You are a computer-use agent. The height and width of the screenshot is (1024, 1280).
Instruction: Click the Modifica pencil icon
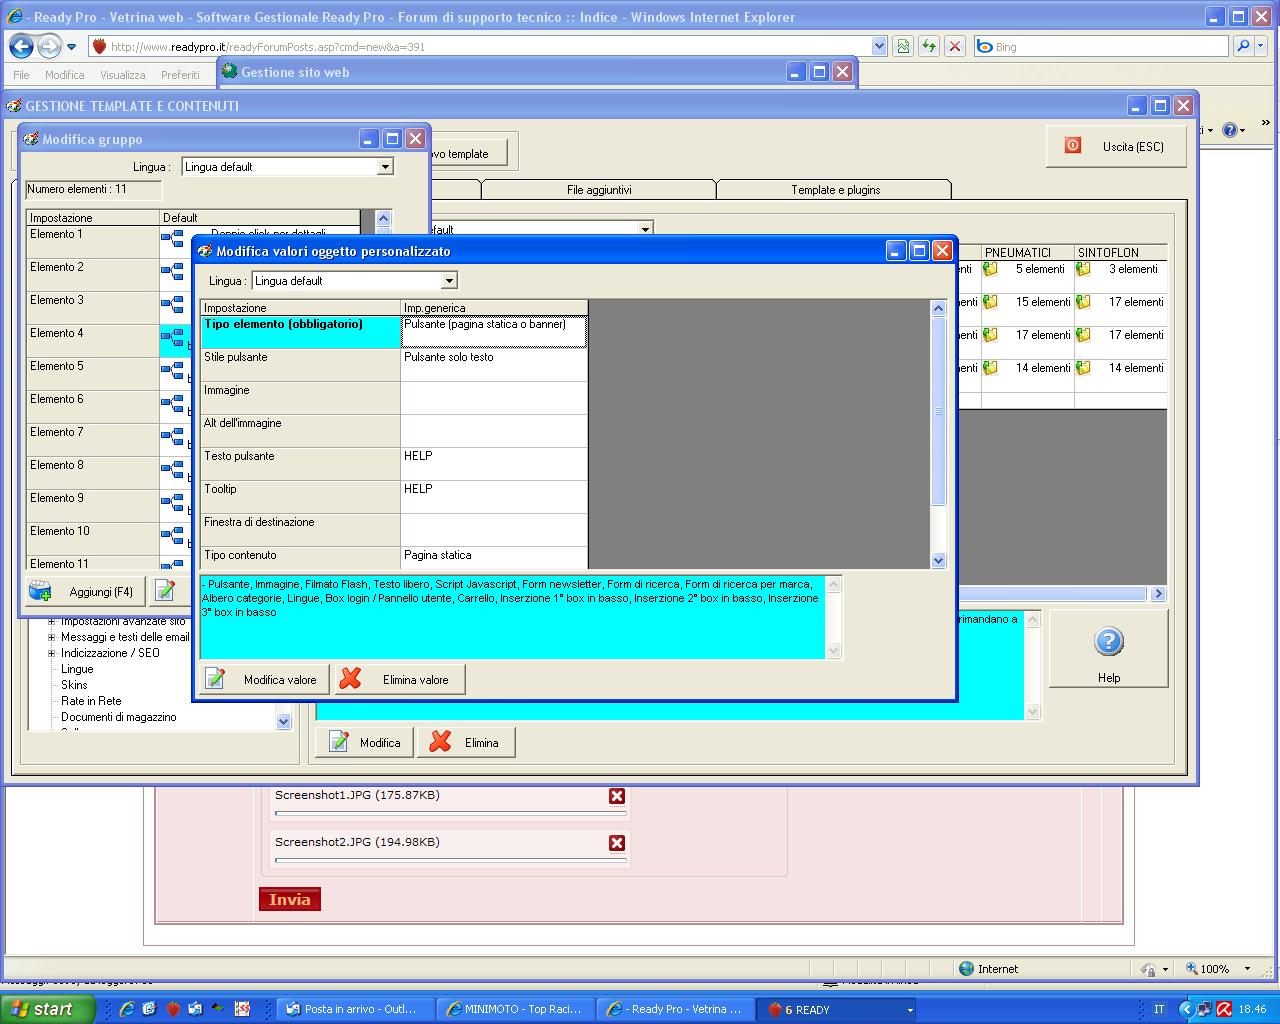339,742
